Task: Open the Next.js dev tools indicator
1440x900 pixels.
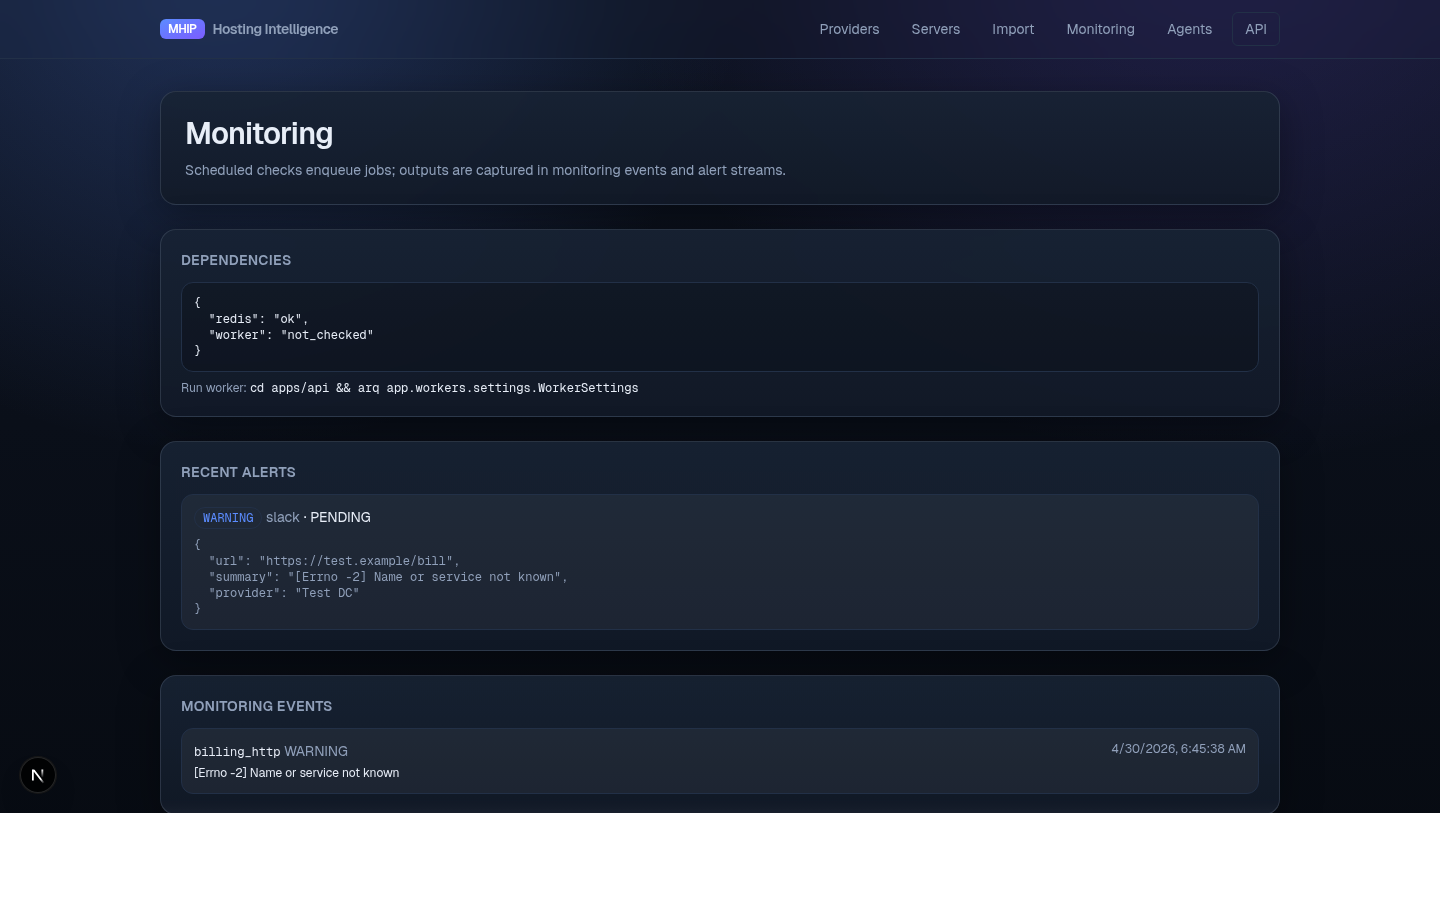Action: (38, 775)
